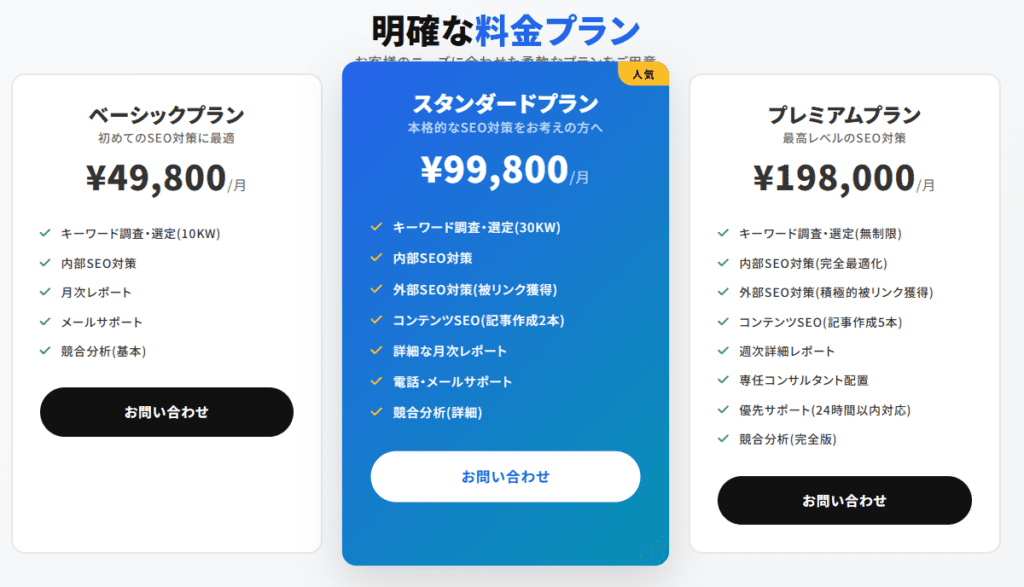Click the ¥198,000 price text
The width and height of the screenshot is (1024, 587).
(833, 178)
